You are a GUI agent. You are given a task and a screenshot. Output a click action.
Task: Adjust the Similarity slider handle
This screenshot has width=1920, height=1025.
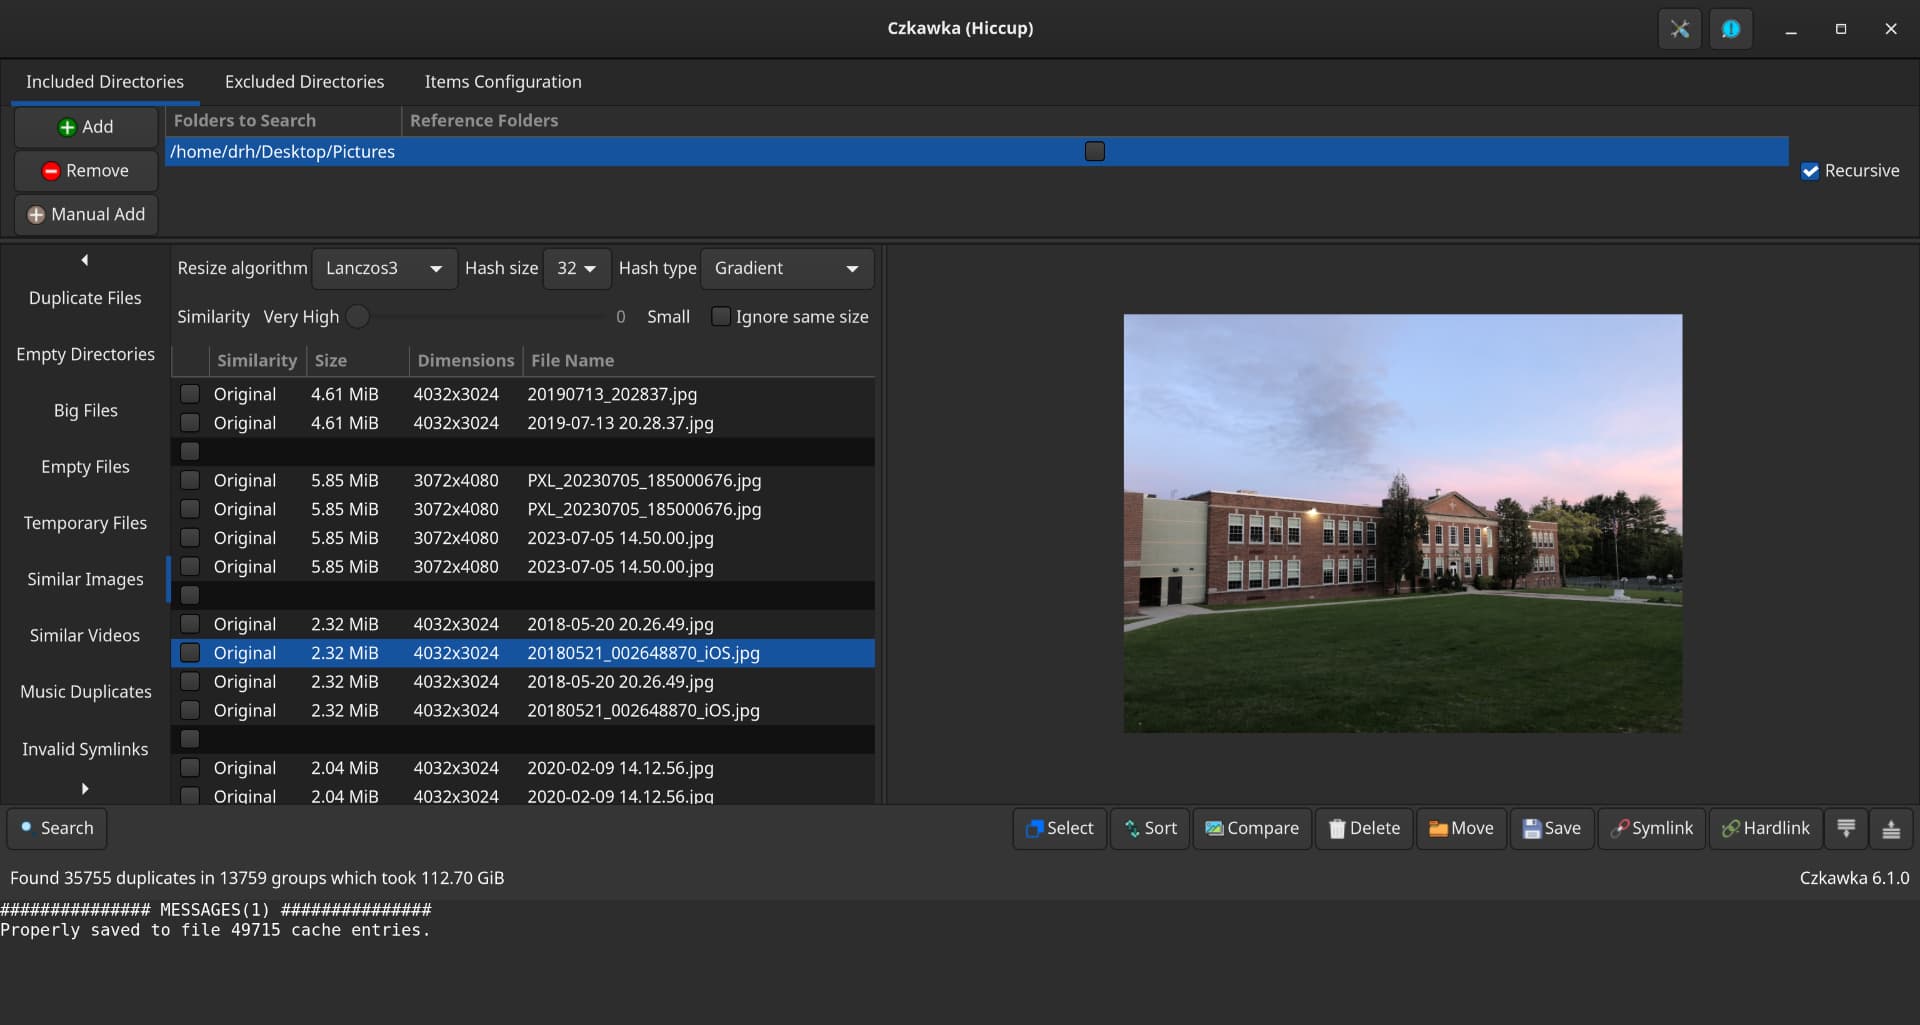(358, 316)
